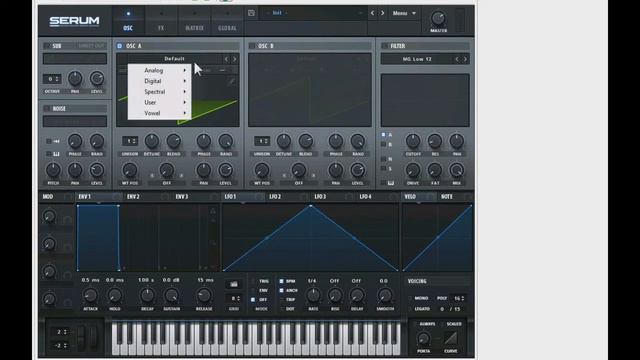Click the LFO folder icon above GRID
640x360 pixels.
point(234,284)
